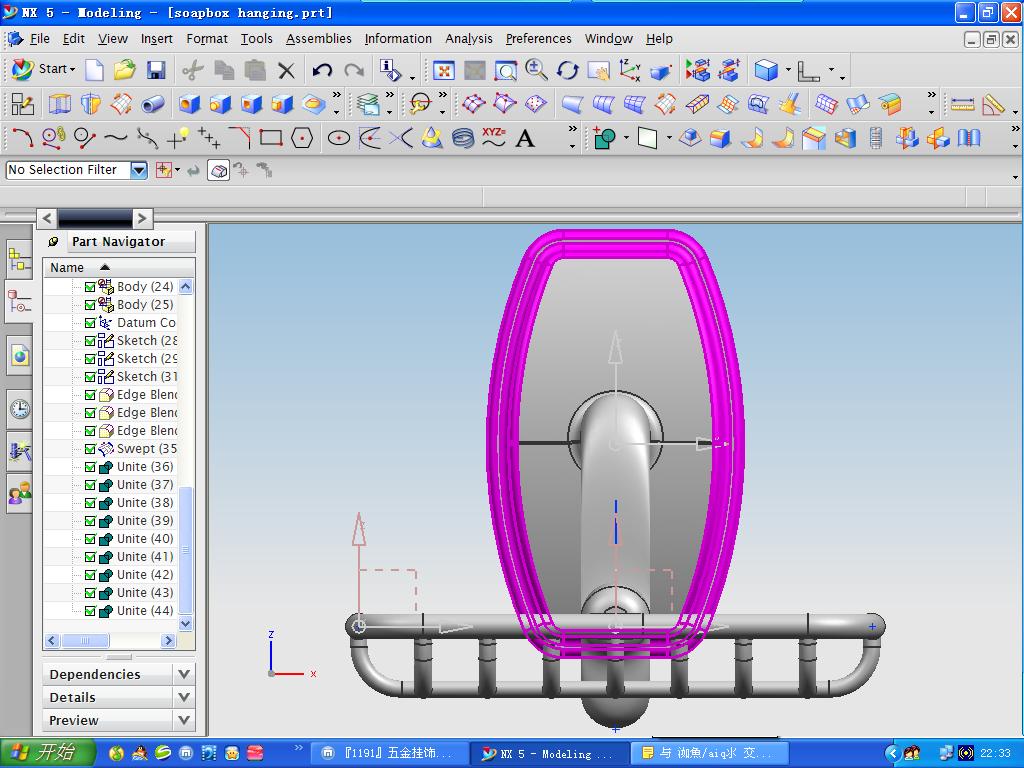Click the Cut scissors icon
The width and height of the screenshot is (1024, 768).
(x=192, y=70)
